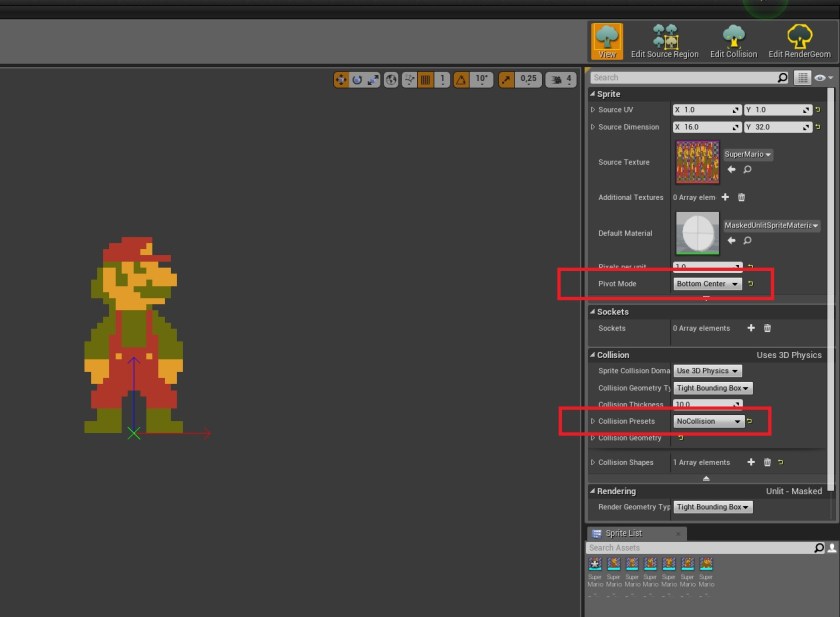Open the Default Material sphere preview

click(x=697, y=232)
